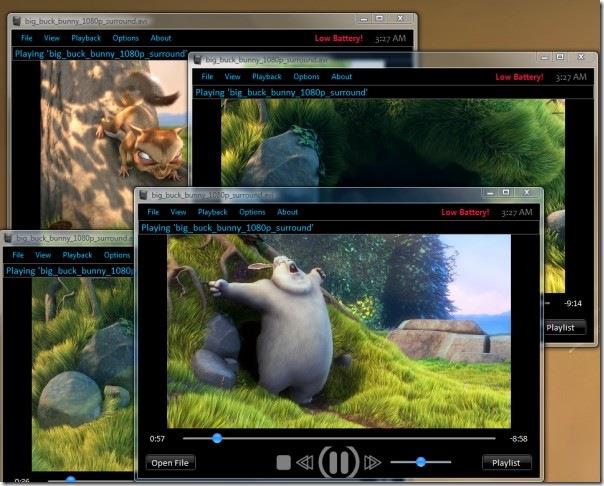The width and height of the screenshot is (604, 486).
Task: Click the 3:27 AM clock in the middle-right window
Action: [571, 77]
